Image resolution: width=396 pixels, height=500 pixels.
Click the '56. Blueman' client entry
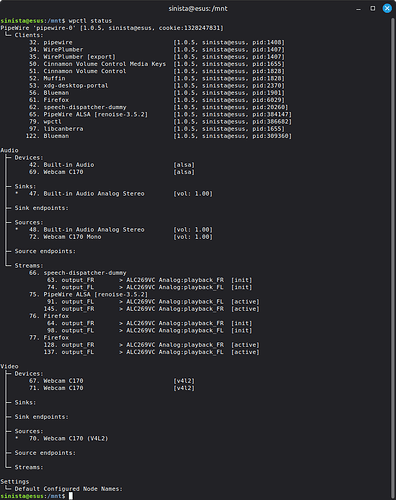157,93
